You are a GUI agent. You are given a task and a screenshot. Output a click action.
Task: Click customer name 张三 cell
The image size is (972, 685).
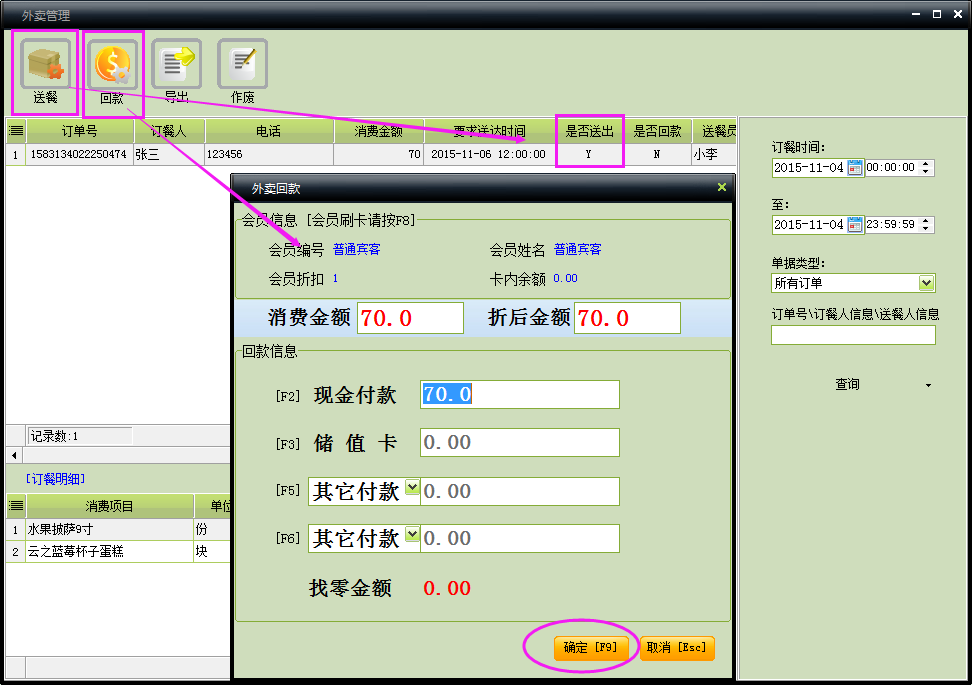(169, 154)
